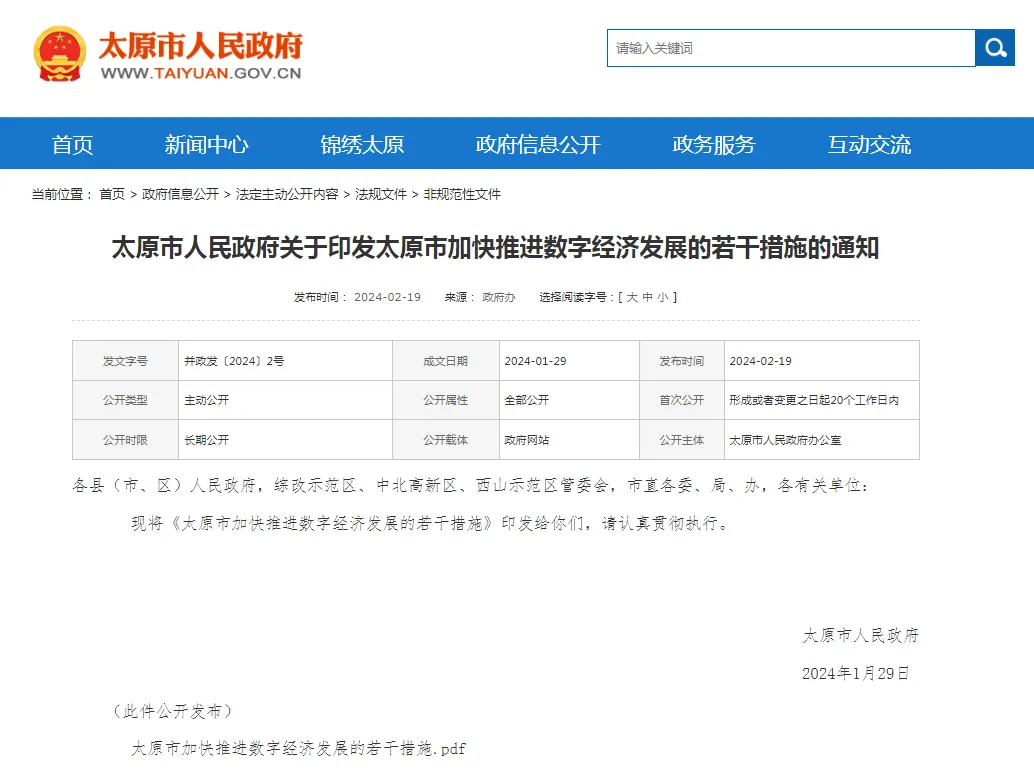Click the 太原市人民政府 site title text
Viewport: 1034px width, 775px height.
pos(200,46)
